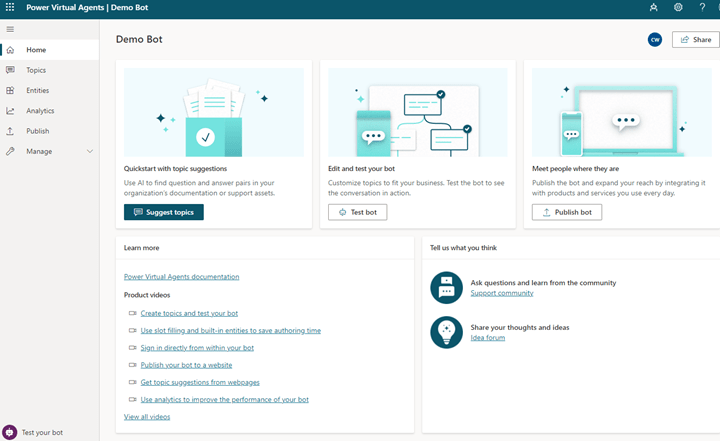
Task: Open Power Virtual Agents documentation link
Action: [x=181, y=277]
